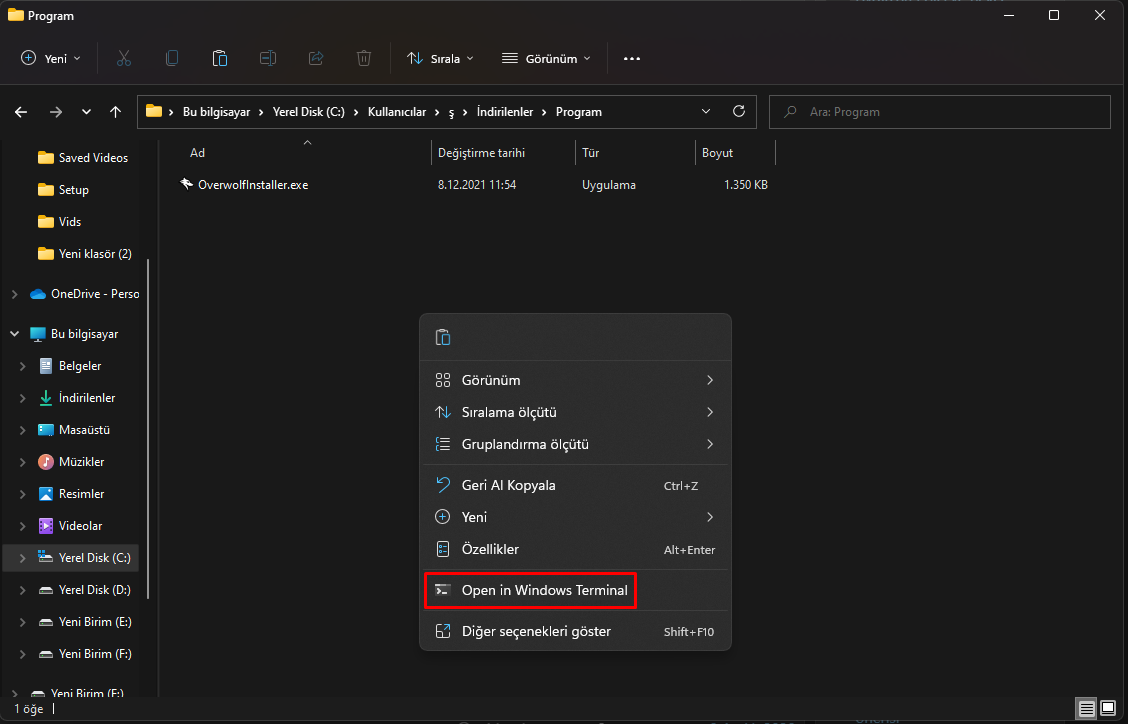Open recent locations chevron next to forward arrow
1128x724 pixels.
(86, 112)
